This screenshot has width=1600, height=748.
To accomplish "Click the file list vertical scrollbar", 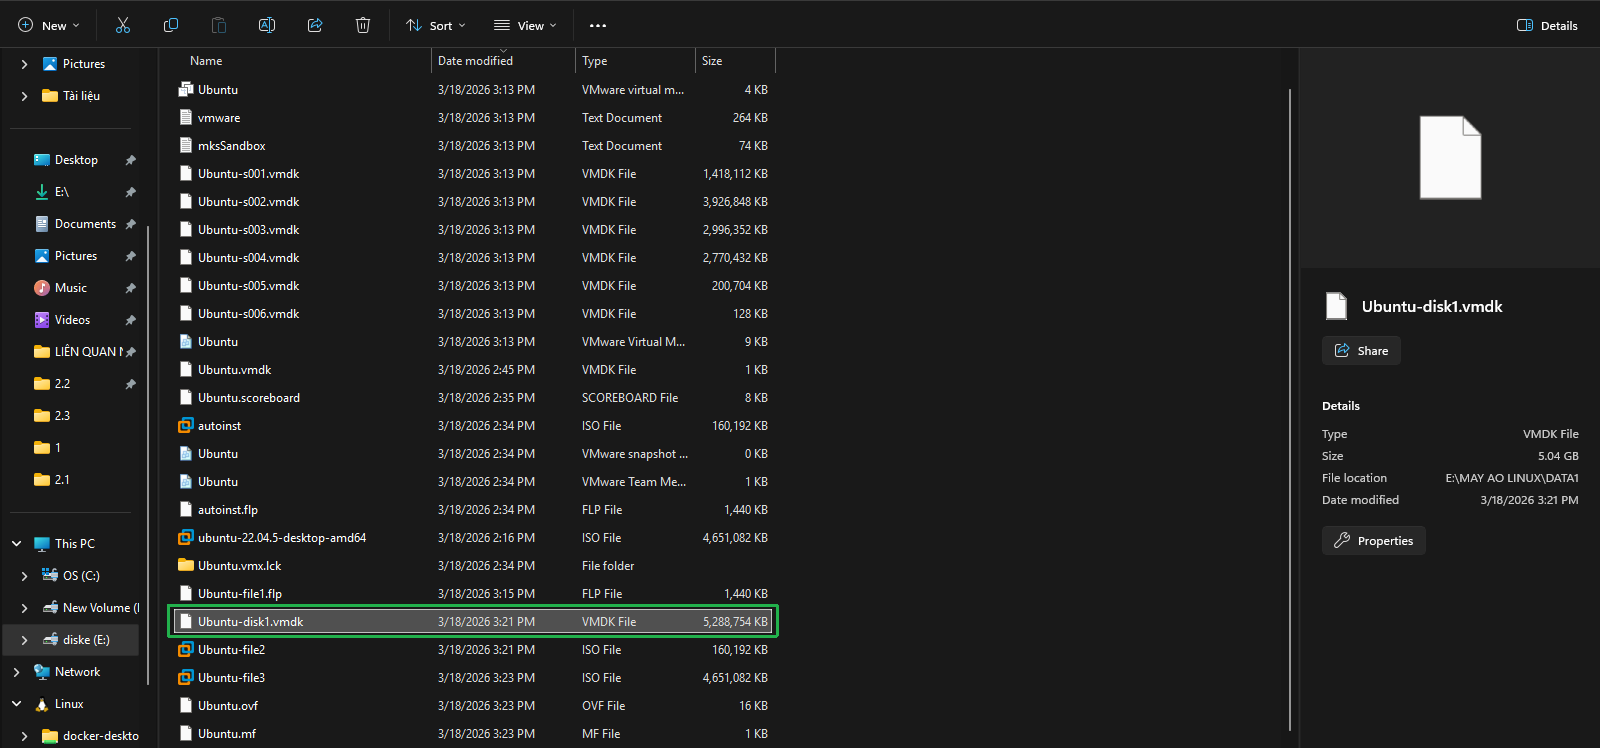I will [x=1290, y=410].
